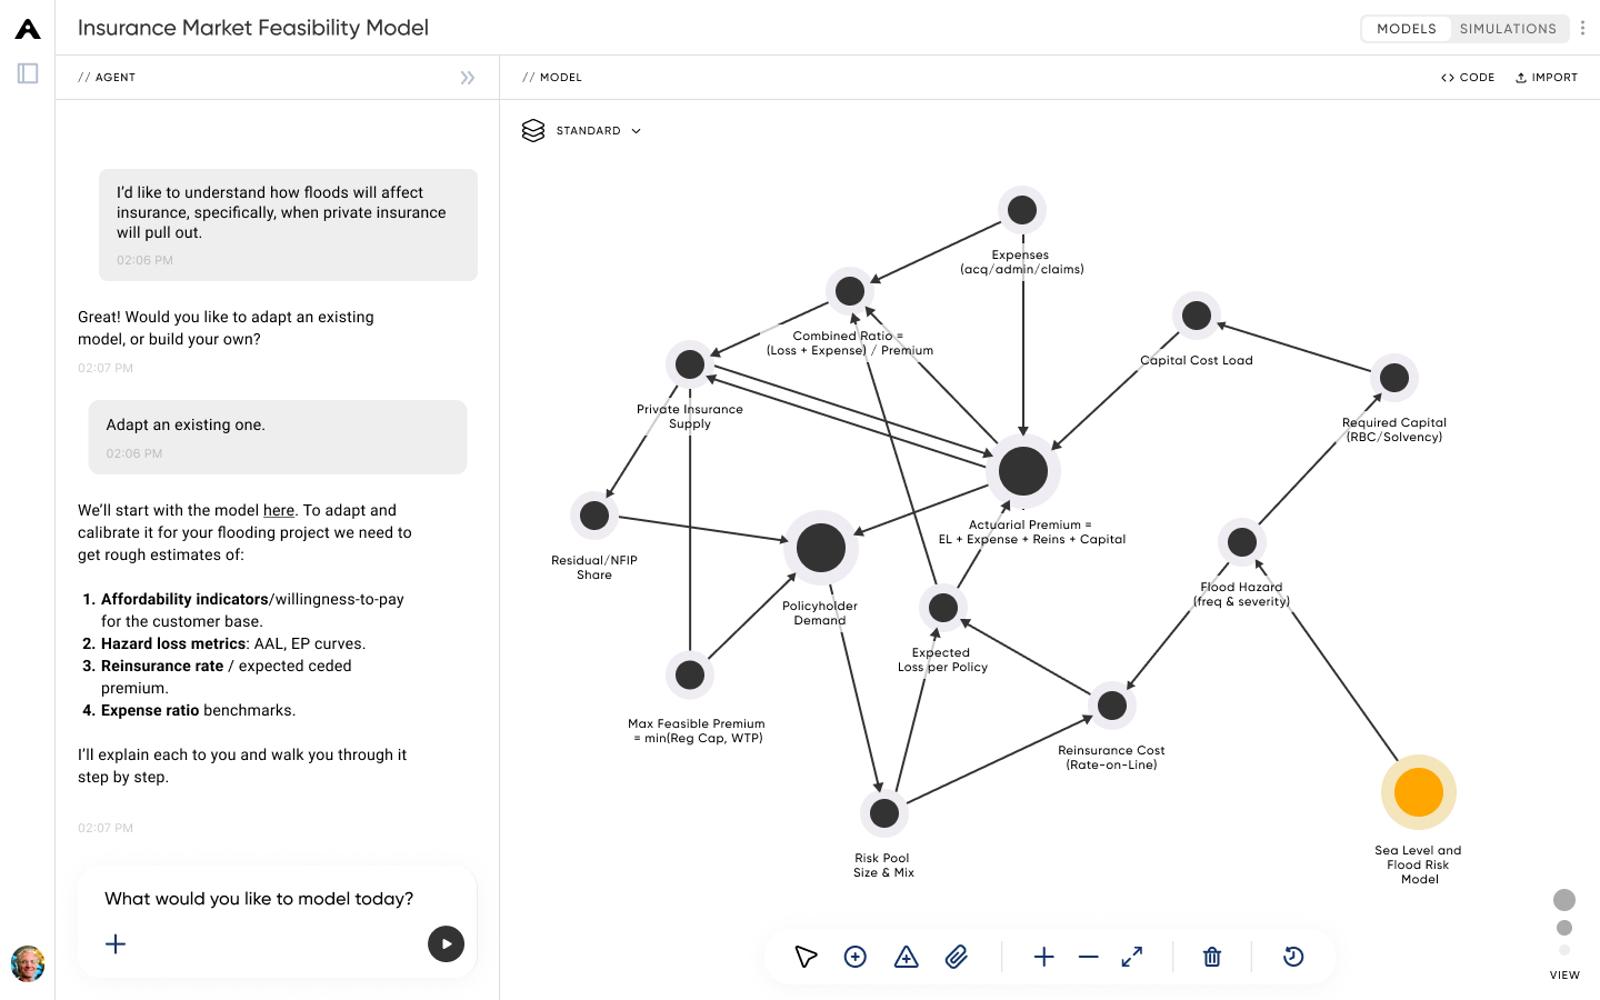Open the Code view
Screen dimensions: 1600x1000
point(1468,77)
